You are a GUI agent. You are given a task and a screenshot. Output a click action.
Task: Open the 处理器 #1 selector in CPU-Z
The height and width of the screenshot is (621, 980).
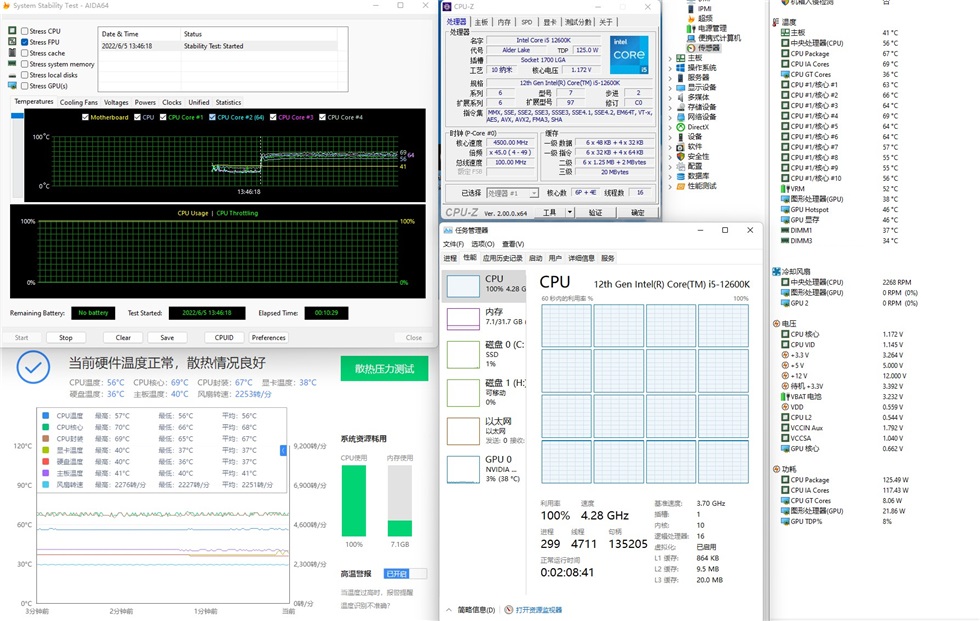[x=534, y=193]
